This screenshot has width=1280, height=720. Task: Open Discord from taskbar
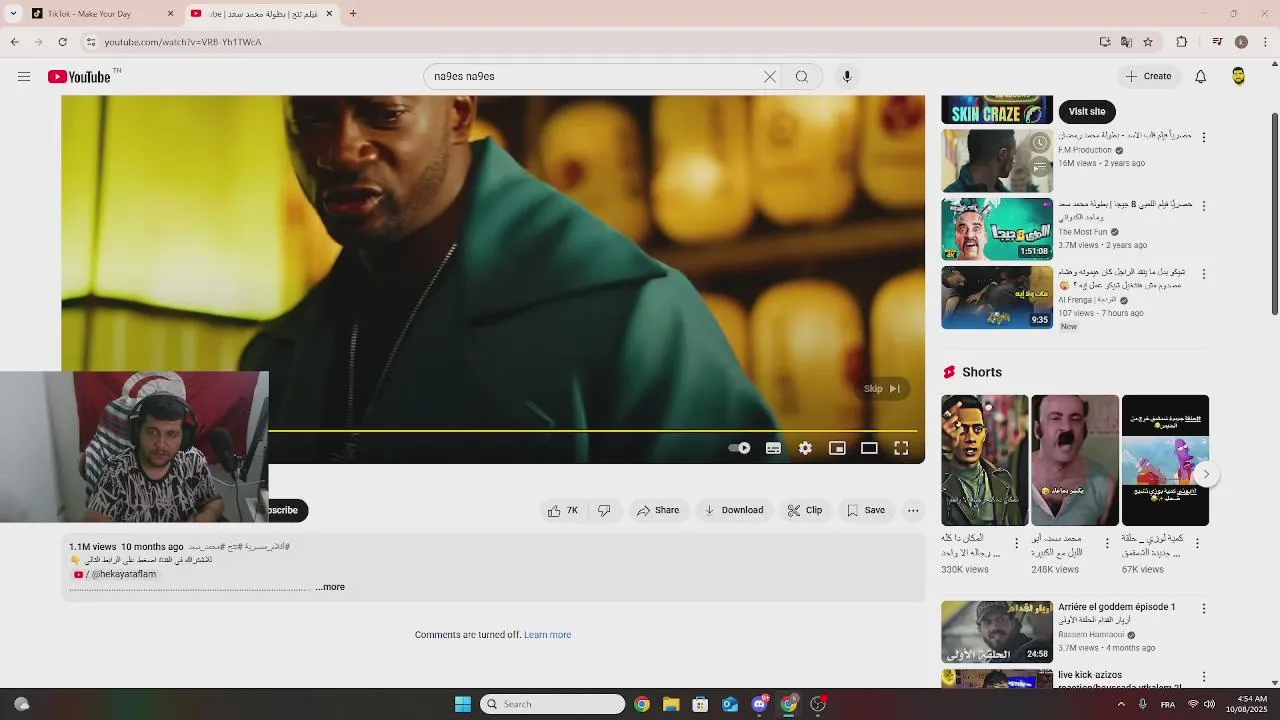(x=760, y=704)
